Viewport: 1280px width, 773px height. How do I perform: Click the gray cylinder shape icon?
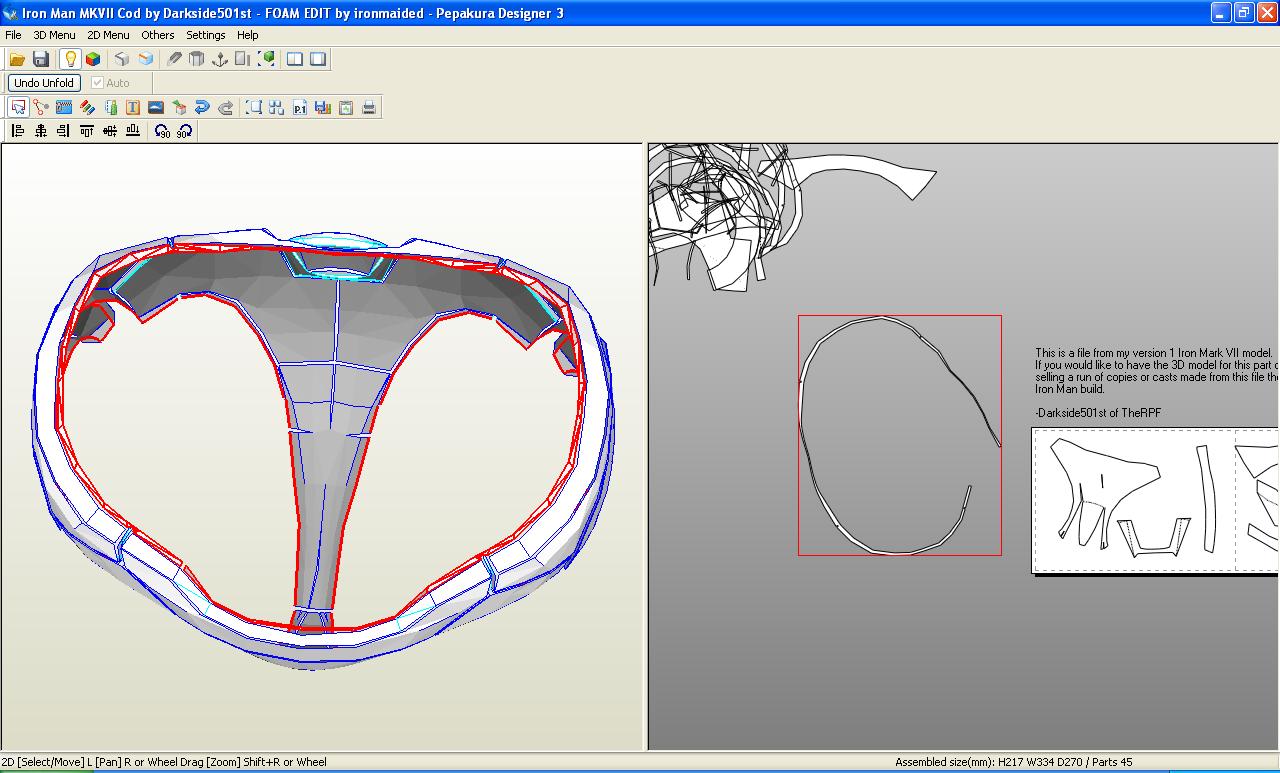pos(197,59)
